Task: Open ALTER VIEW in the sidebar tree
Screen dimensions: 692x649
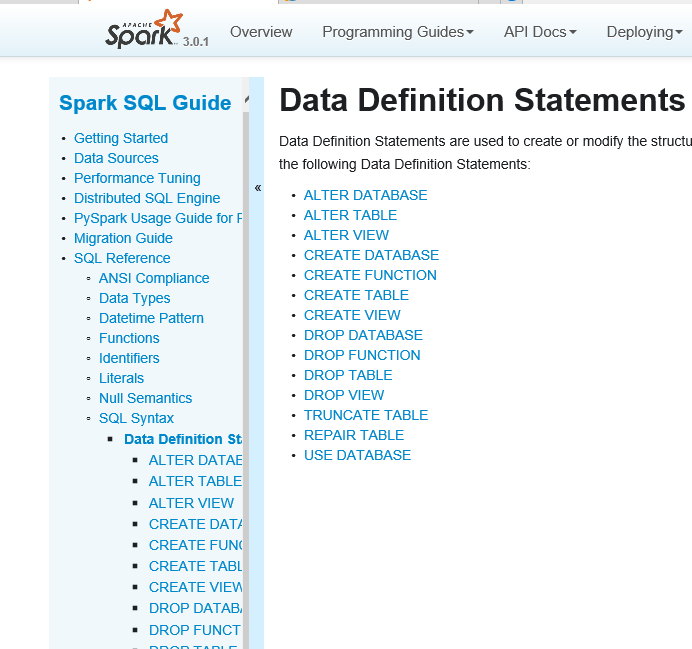Action: (x=192, y=503)
